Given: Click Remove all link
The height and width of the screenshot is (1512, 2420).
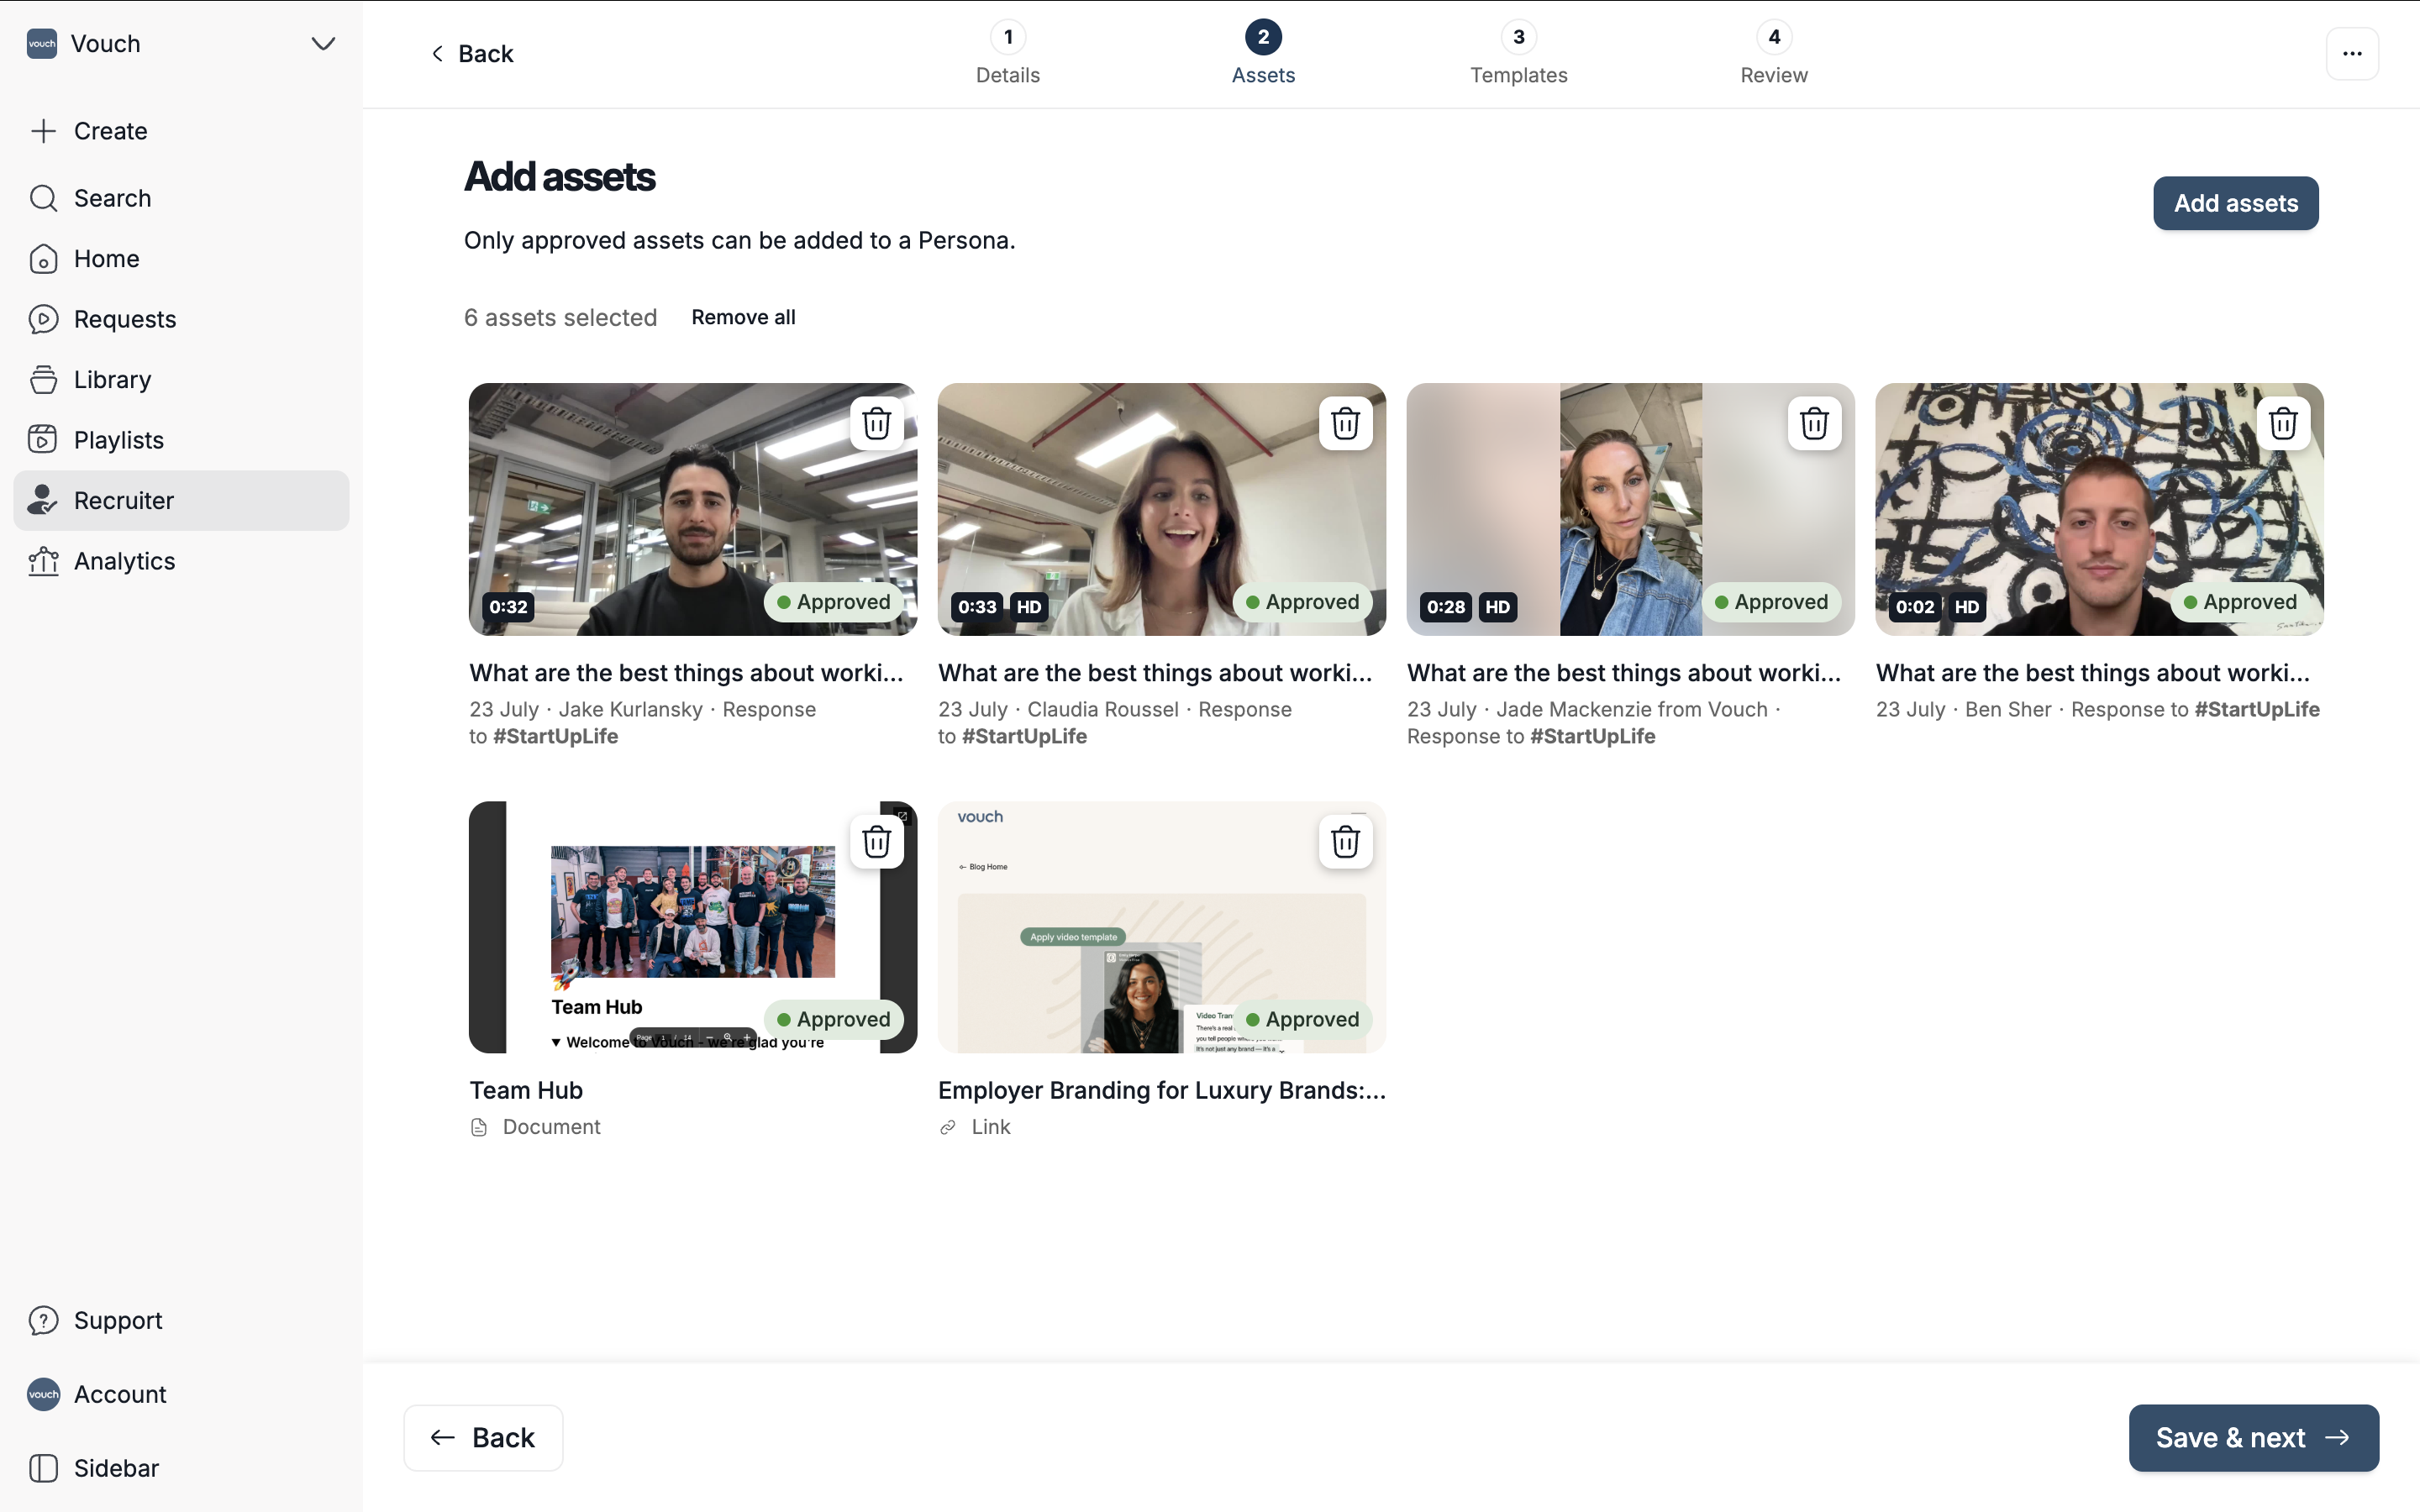Looking at the screenshot, I should [x=743, y=317].
